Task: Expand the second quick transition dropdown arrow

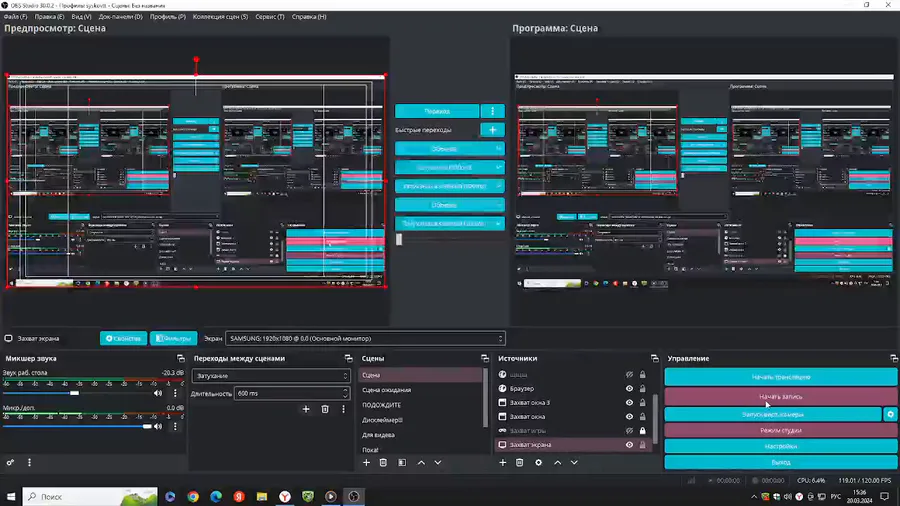Action: pos(498,168)
